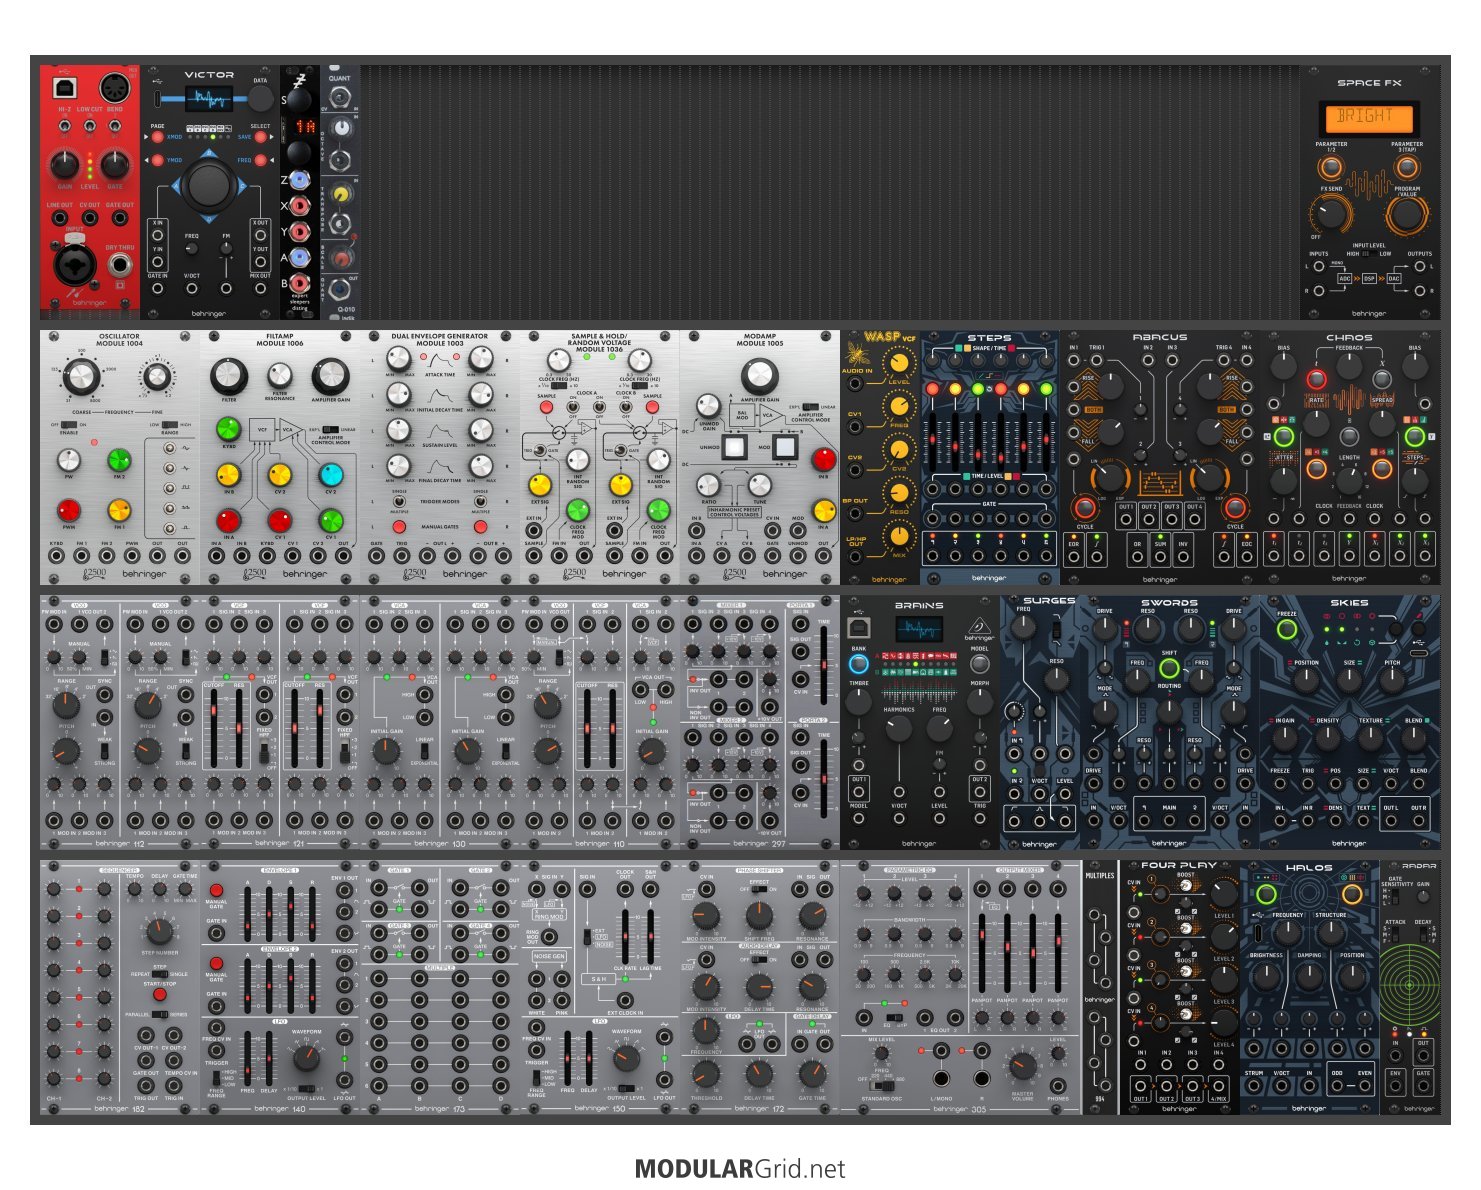Click the FREQ knob on Surges
The height and width of the screenshot is (1190, 1481).
(1023, 628)
